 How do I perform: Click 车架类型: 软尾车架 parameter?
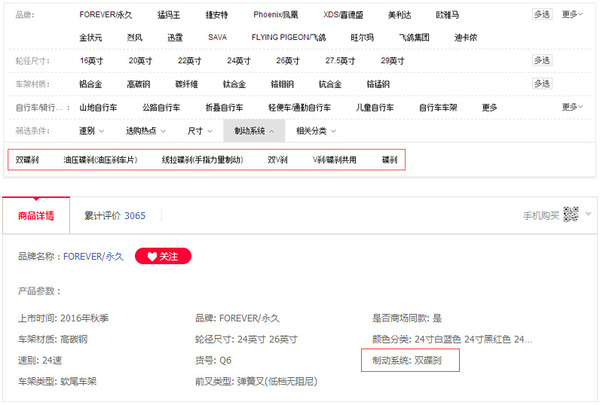(x=57, y=381)
